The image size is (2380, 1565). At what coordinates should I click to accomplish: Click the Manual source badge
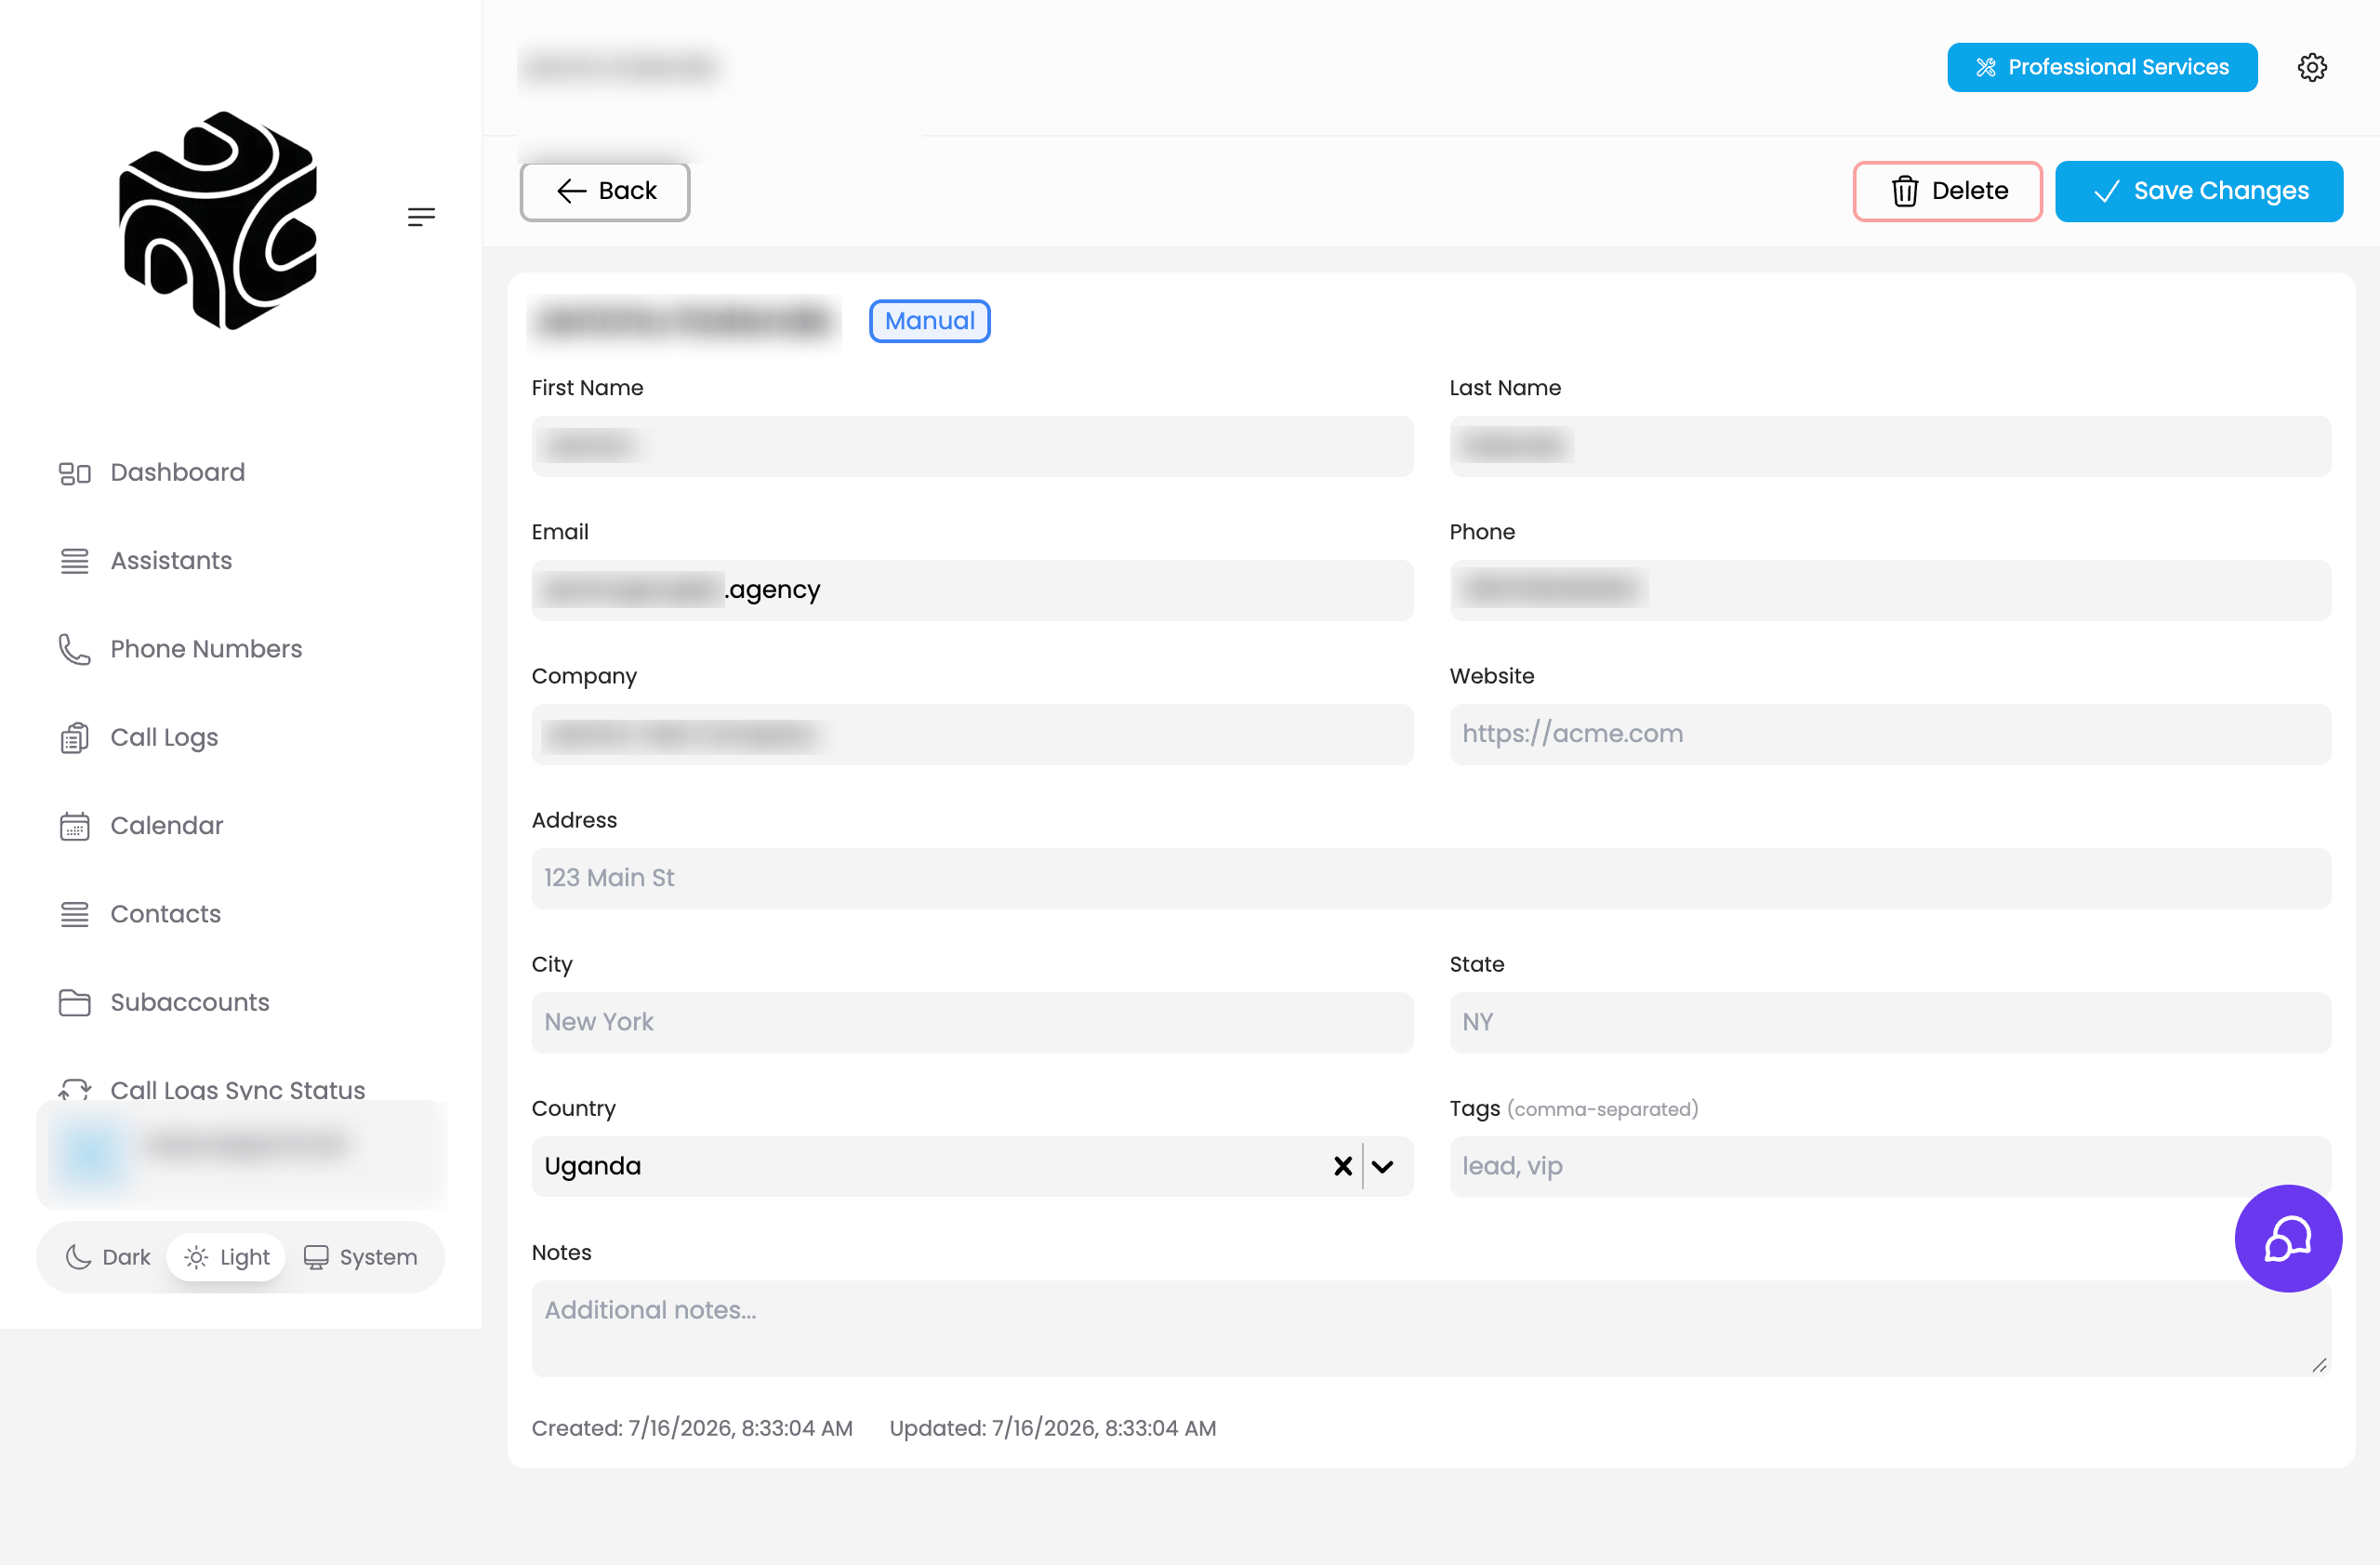[x=929, y=321]
